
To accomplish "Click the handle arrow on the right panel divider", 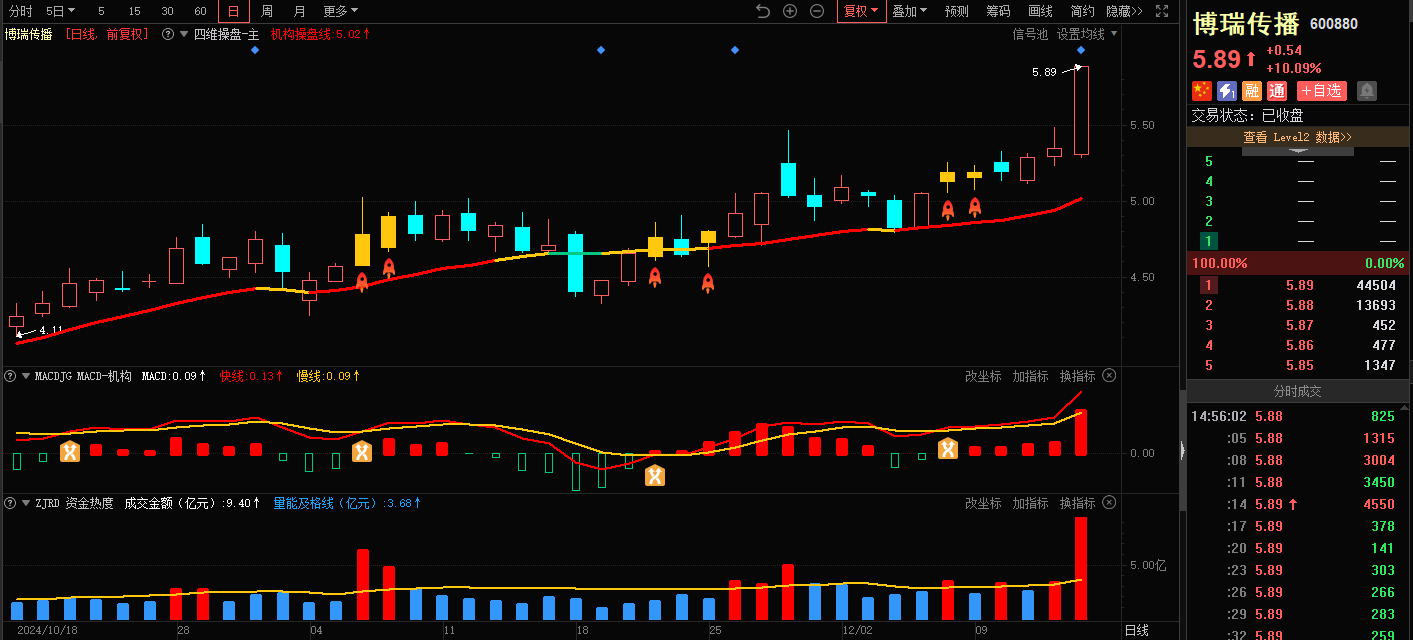I will pos(1181,452).
